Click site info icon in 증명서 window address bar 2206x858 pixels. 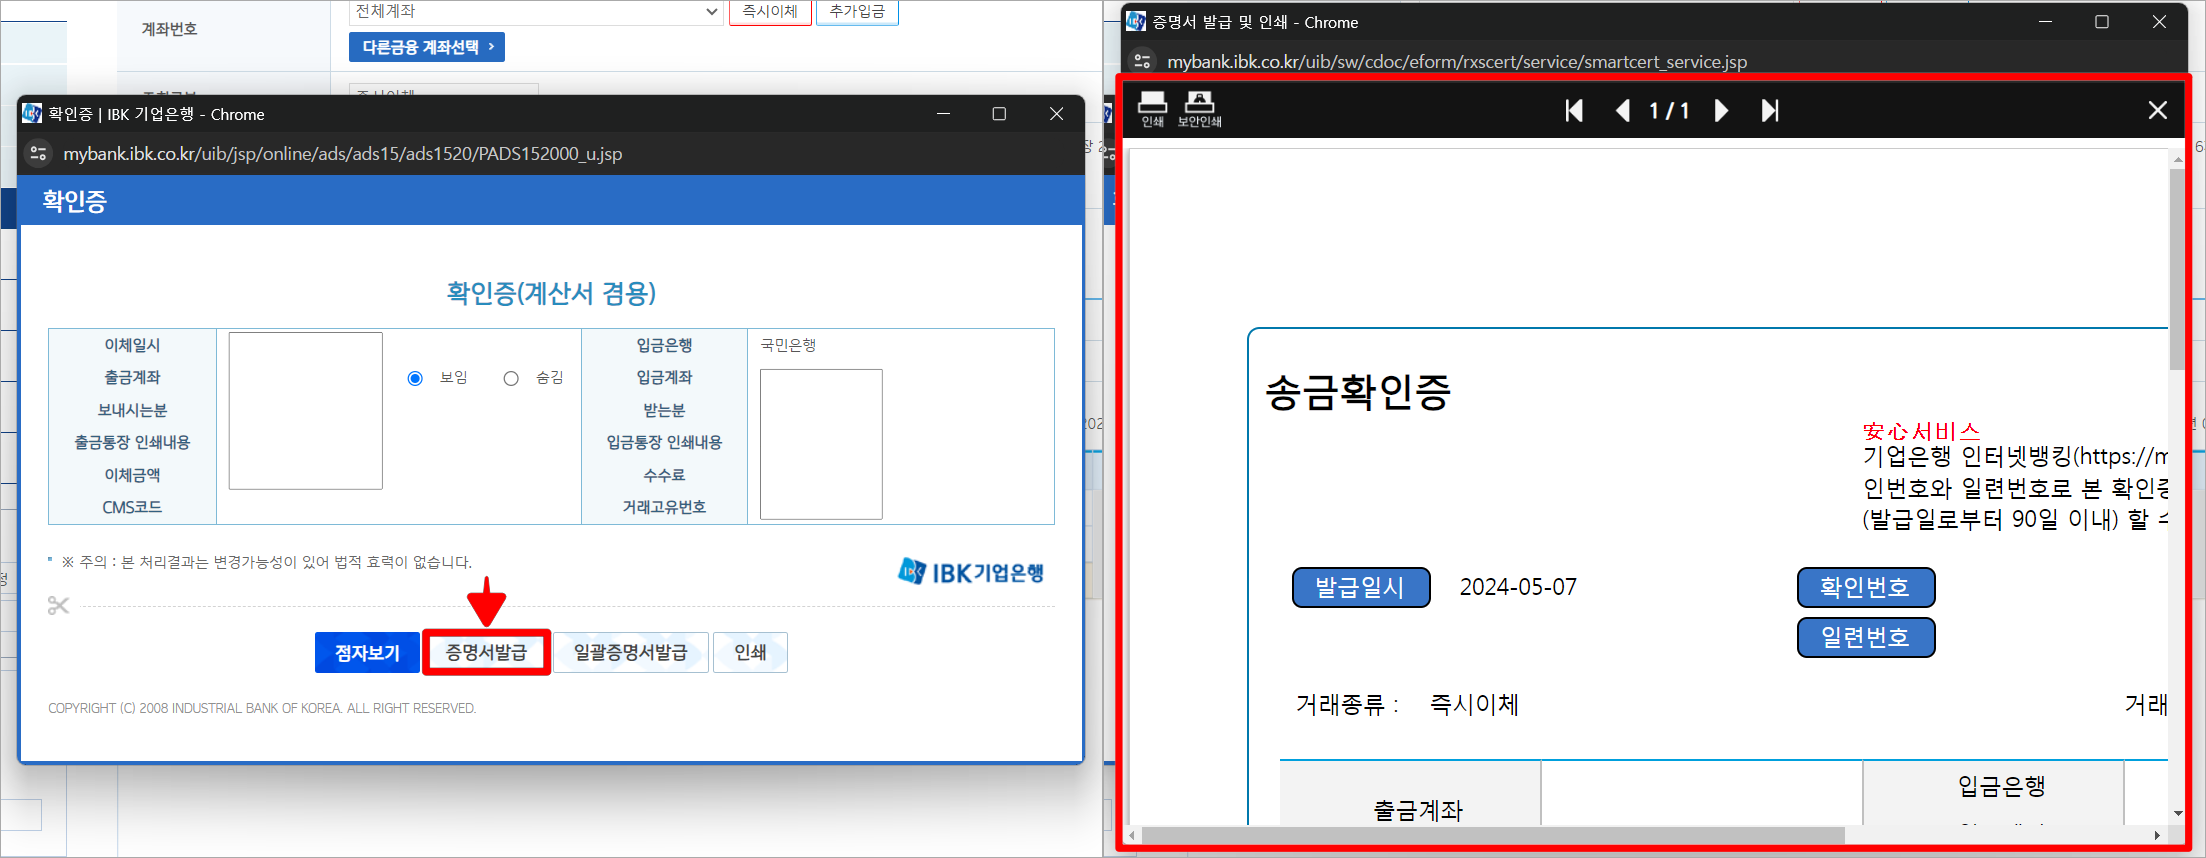[1142, 61]
